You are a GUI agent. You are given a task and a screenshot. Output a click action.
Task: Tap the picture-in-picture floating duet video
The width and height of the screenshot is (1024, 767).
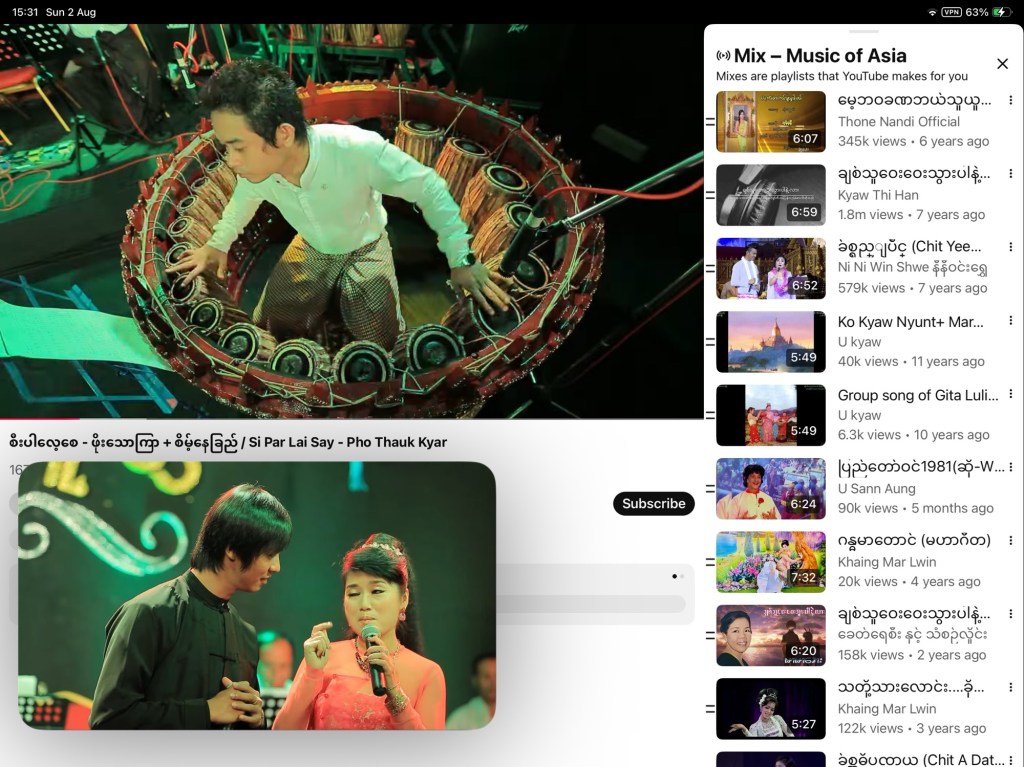257,595
